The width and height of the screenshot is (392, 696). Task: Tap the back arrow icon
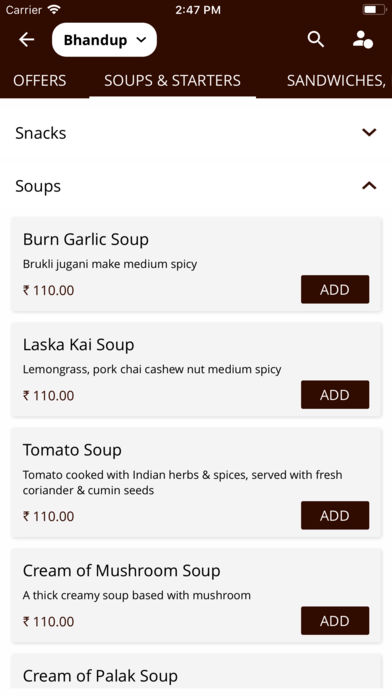pos(27,40)
